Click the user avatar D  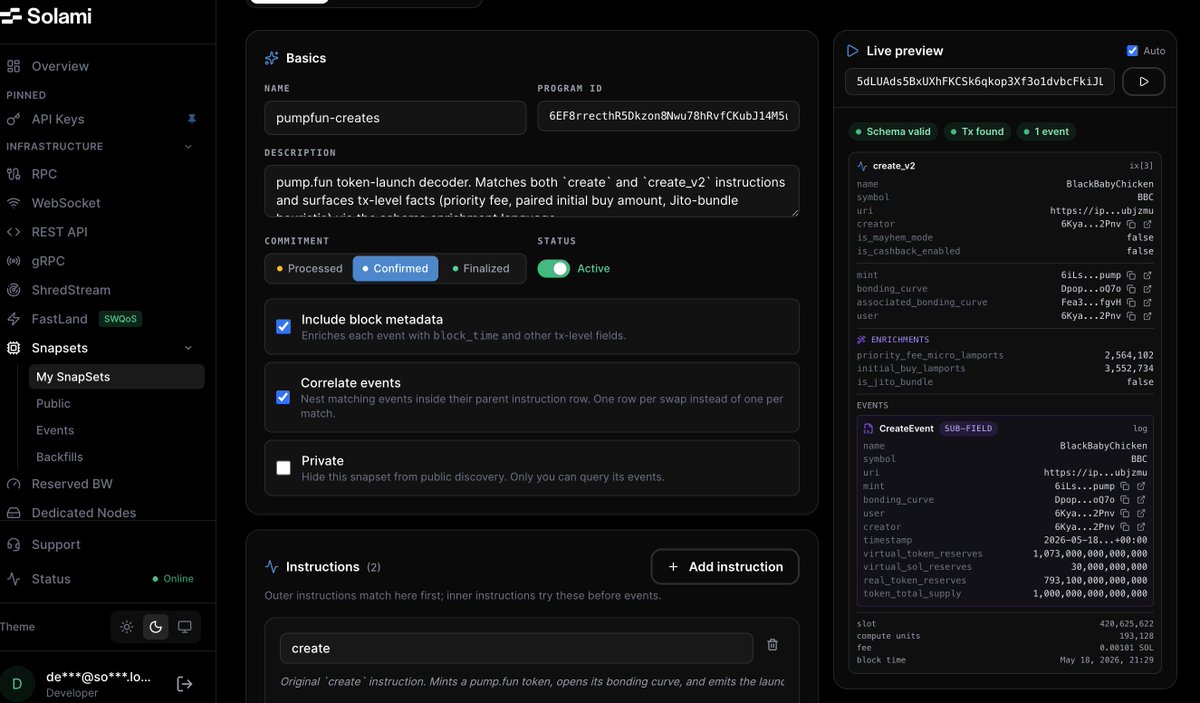point(16,684)
